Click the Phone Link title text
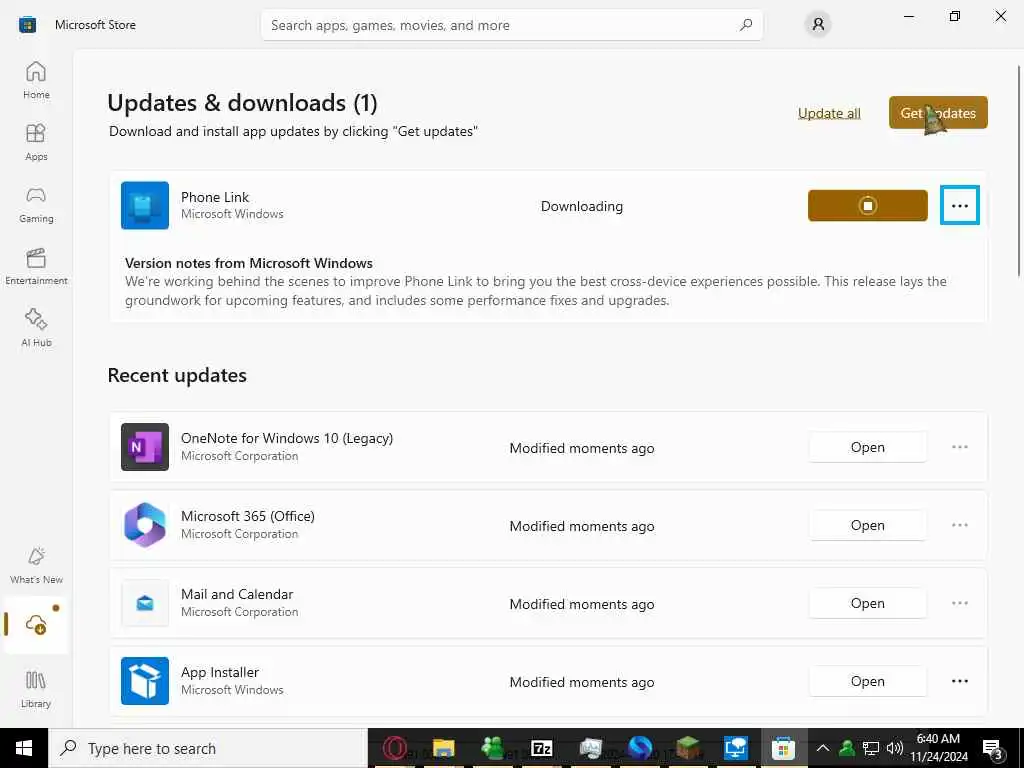The width and height of the screenshot is (1024, 768). pyautogui.click(x=215, y=197)
